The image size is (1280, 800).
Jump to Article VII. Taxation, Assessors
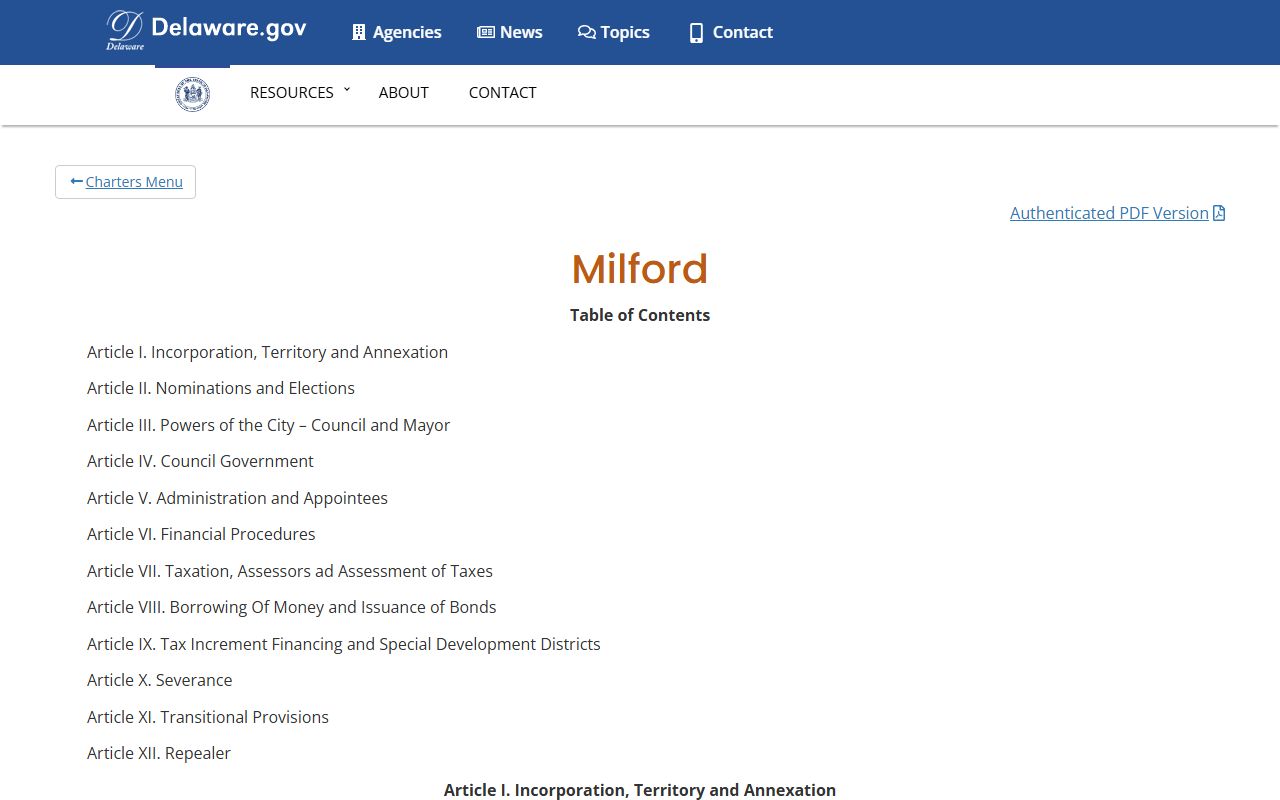290,571
